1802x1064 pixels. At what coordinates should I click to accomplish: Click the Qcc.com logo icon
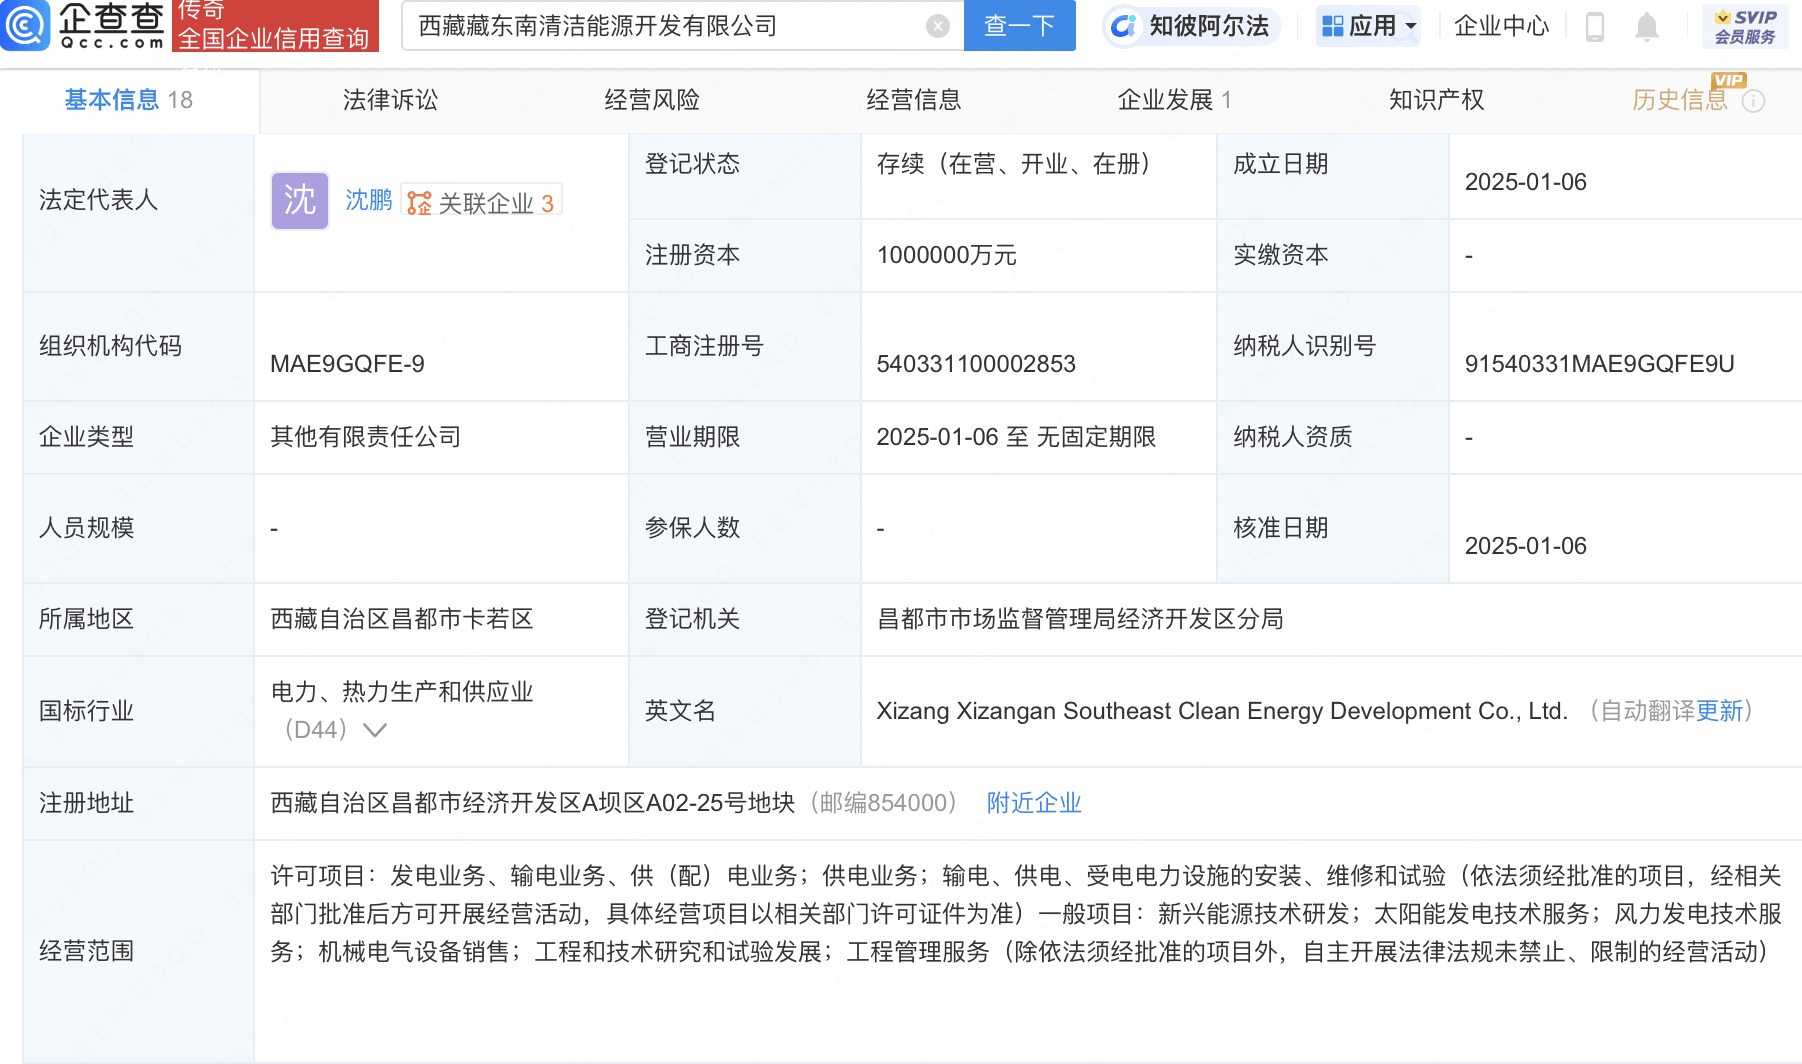[x=25, y=25]
